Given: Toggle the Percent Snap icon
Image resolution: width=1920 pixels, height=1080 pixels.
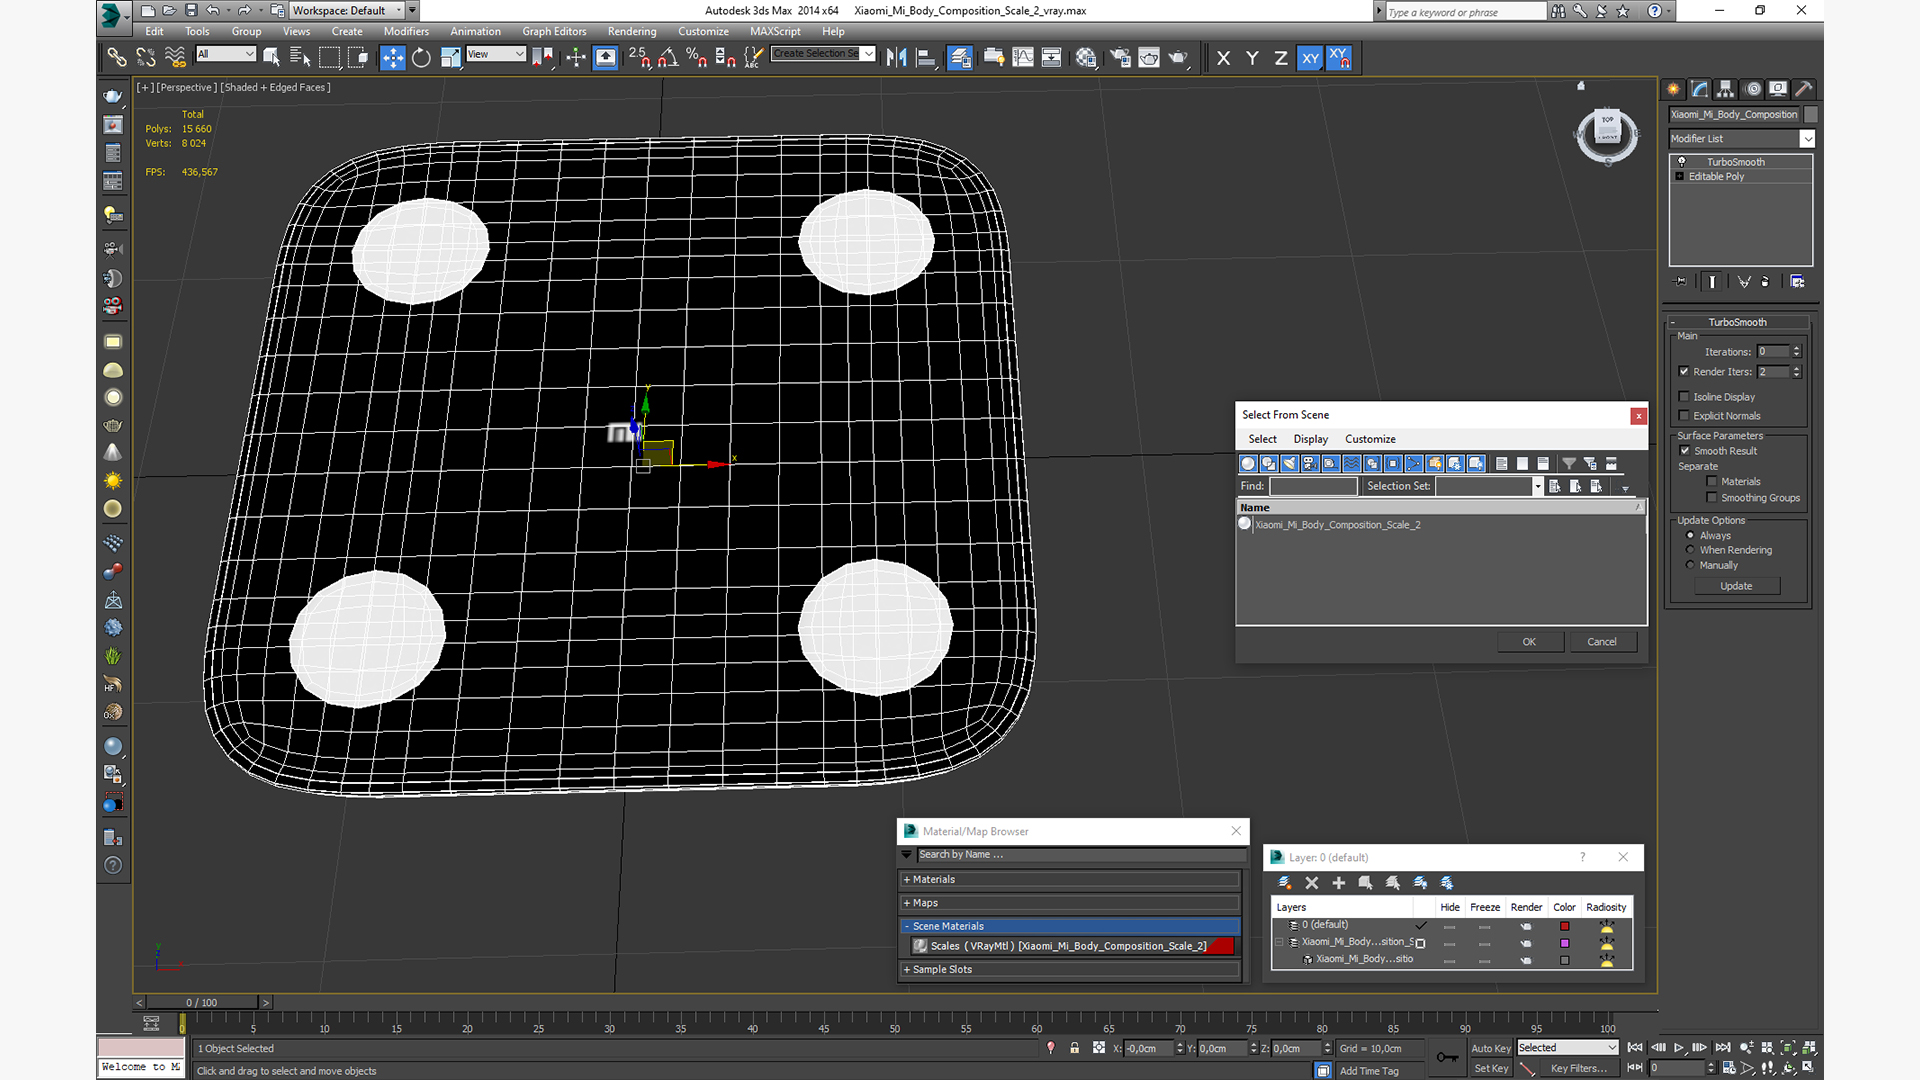Looking at the screenshot, I should (697, 57).
